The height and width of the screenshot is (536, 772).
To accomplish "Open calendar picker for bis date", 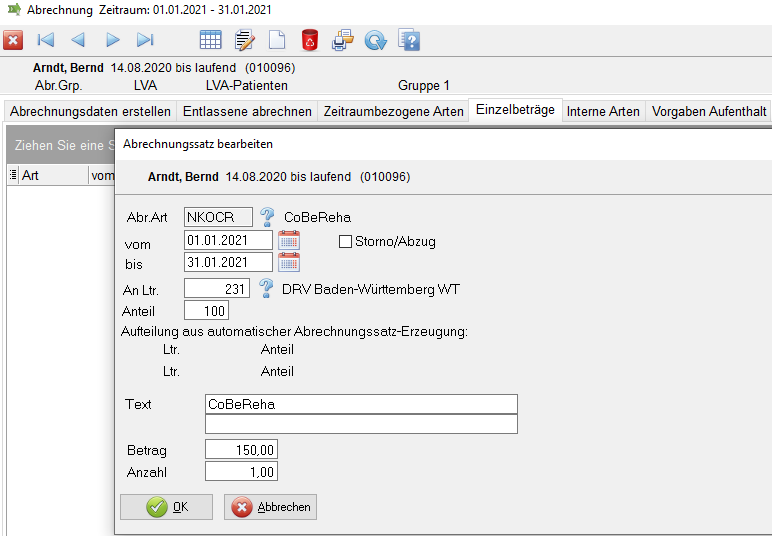I will click(289, 262).
